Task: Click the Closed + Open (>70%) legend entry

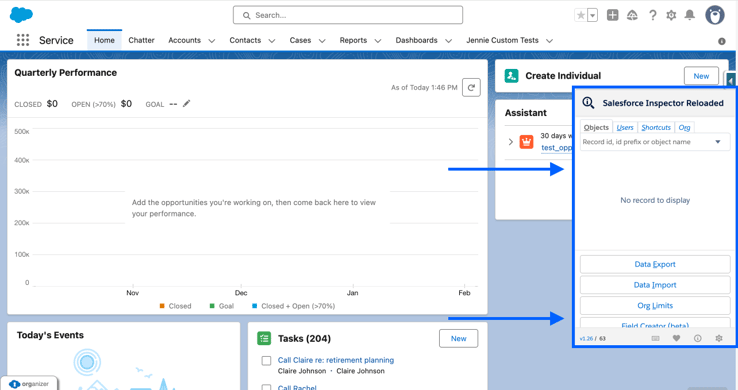Action: coord(293,306)
